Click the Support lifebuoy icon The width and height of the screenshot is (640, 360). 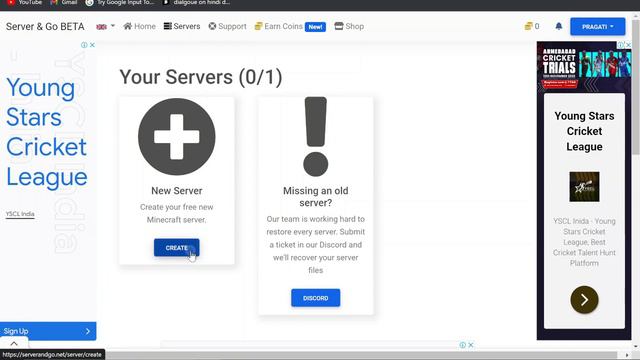point(212,26)
